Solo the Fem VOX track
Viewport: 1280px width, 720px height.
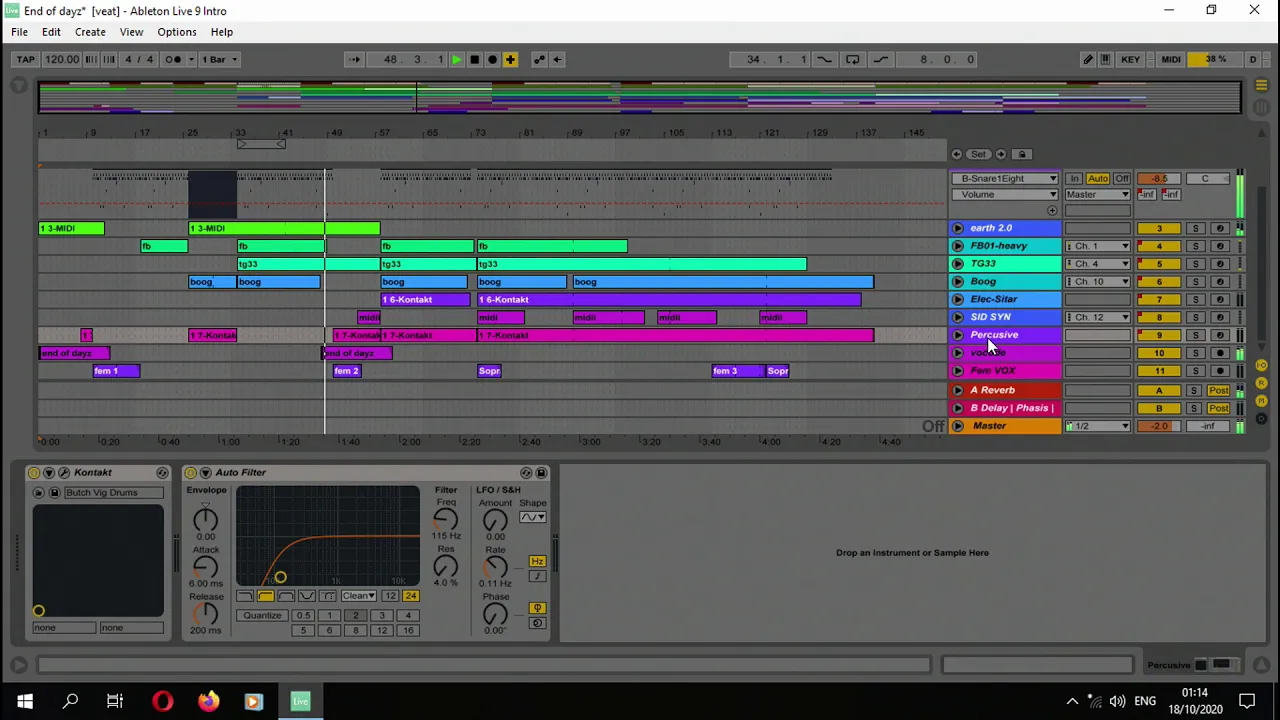[x=1195, y=371]
